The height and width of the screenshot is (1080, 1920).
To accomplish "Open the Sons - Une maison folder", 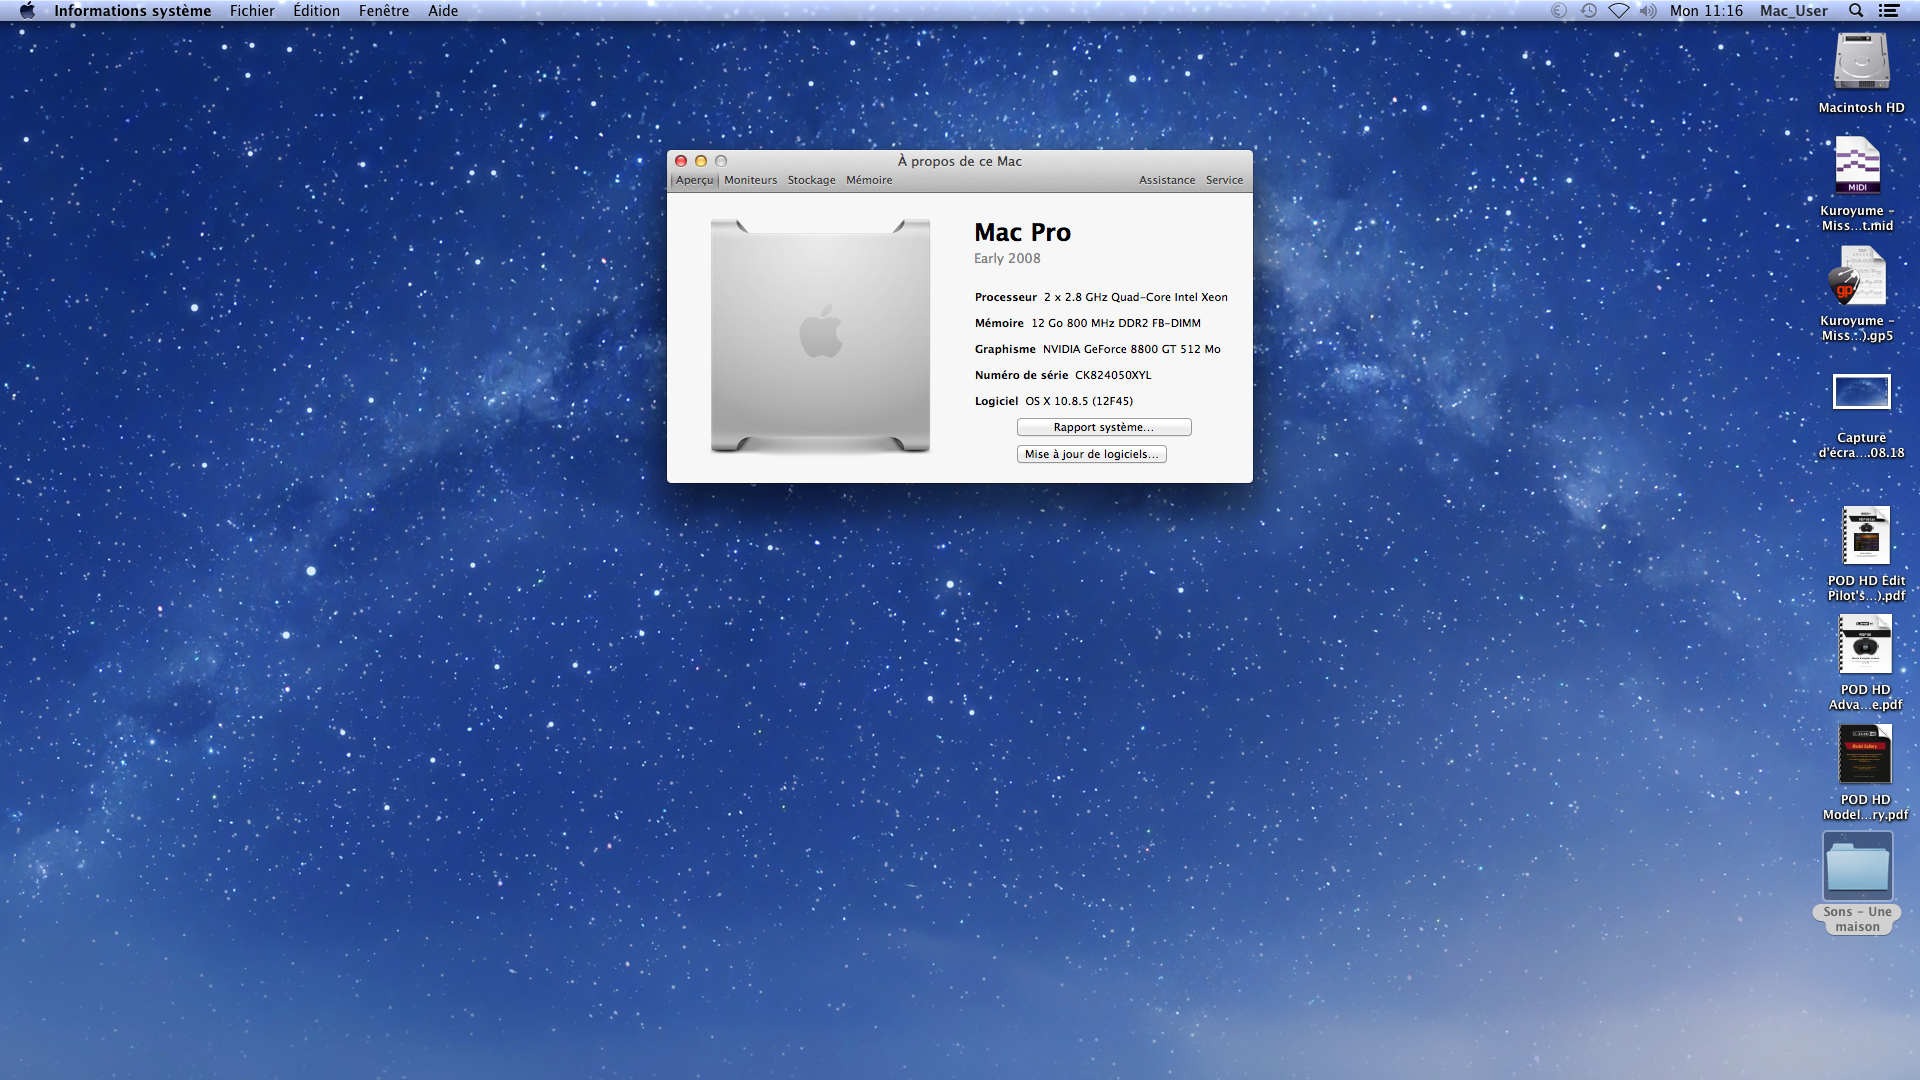I will point(1857,867).
